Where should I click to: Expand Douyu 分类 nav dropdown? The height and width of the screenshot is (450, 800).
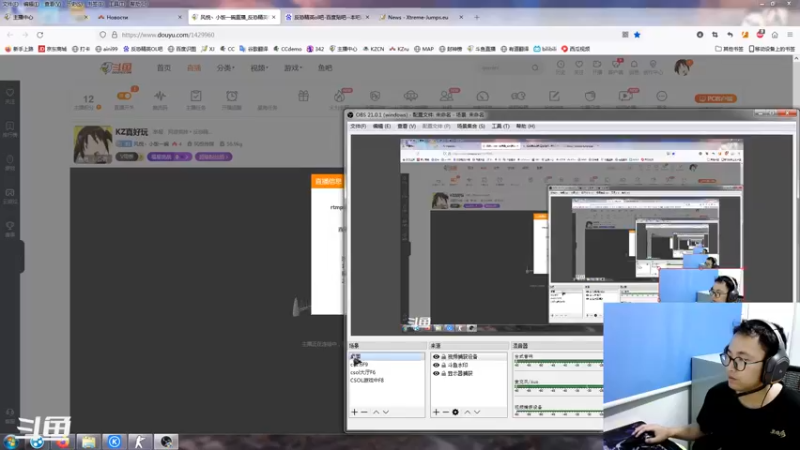point(225,68)
